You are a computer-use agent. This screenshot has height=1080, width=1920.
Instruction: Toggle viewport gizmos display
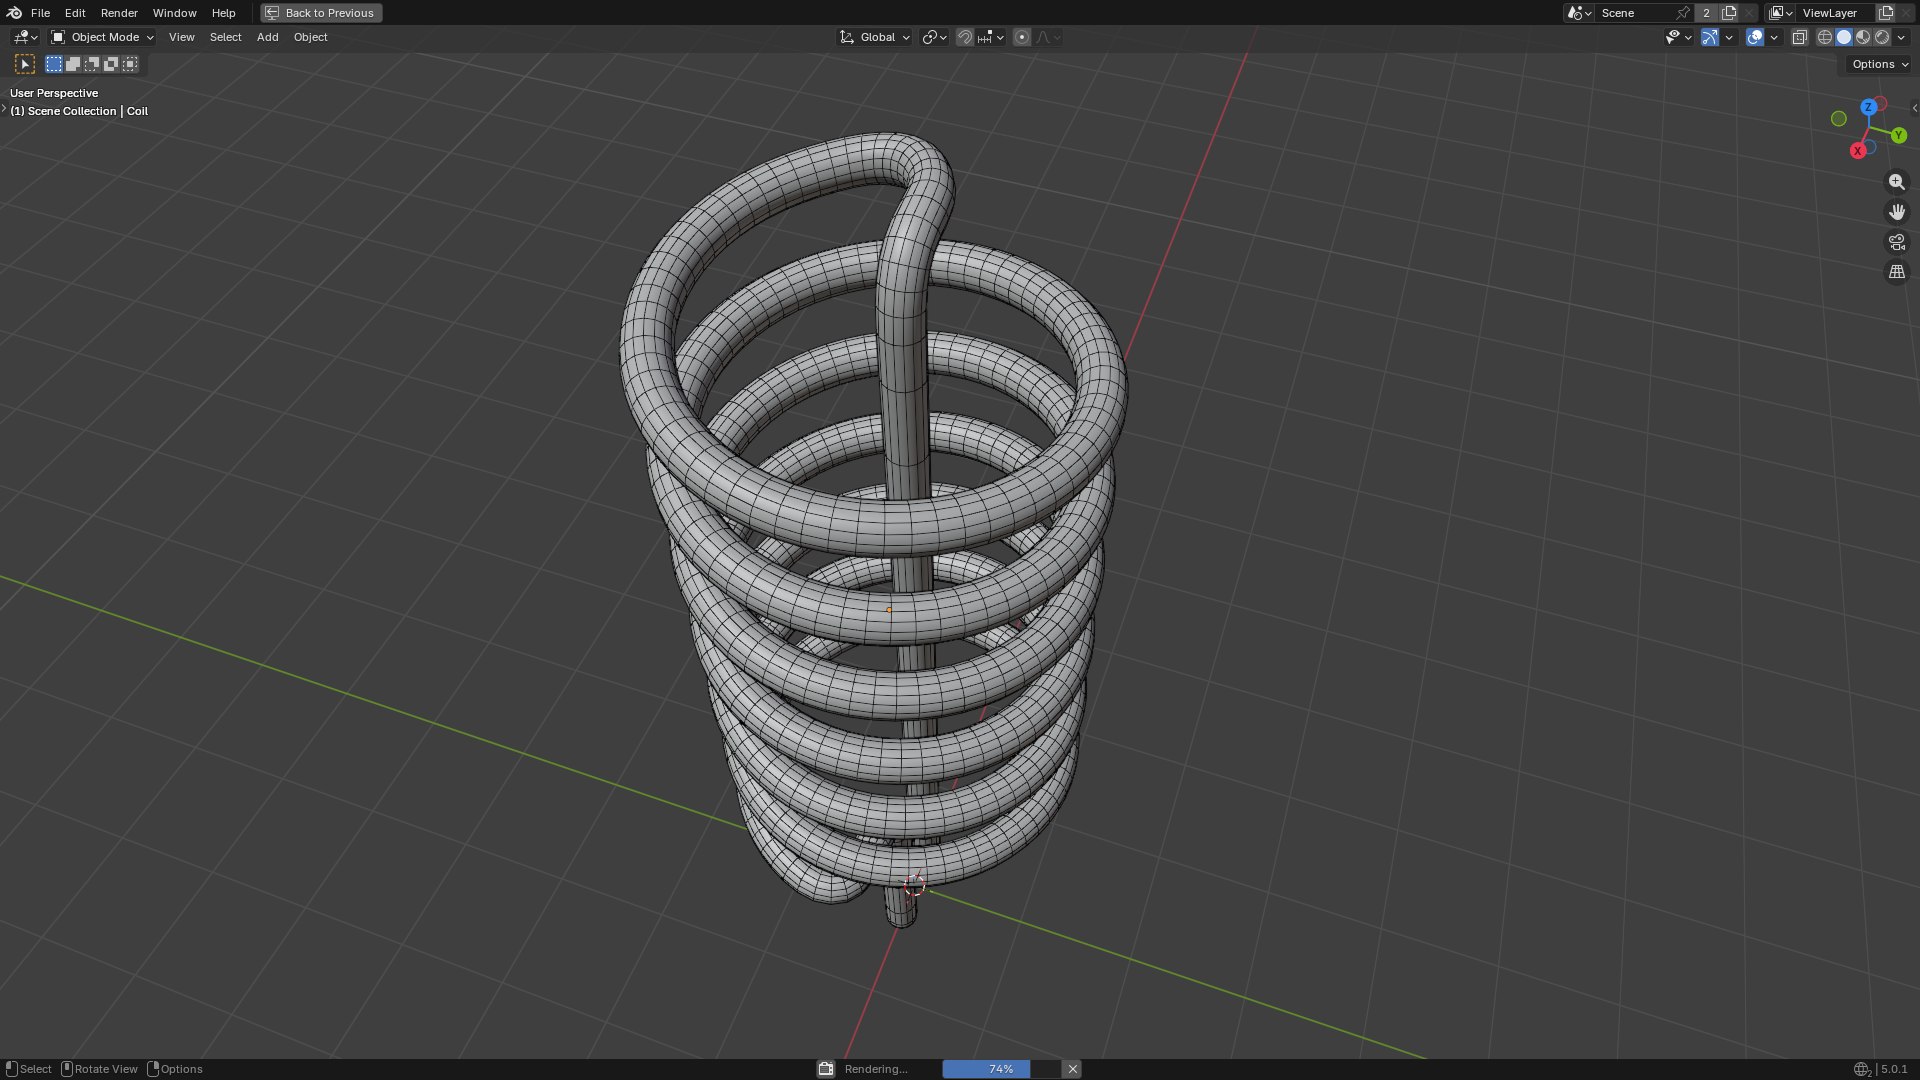[1710, 37]
